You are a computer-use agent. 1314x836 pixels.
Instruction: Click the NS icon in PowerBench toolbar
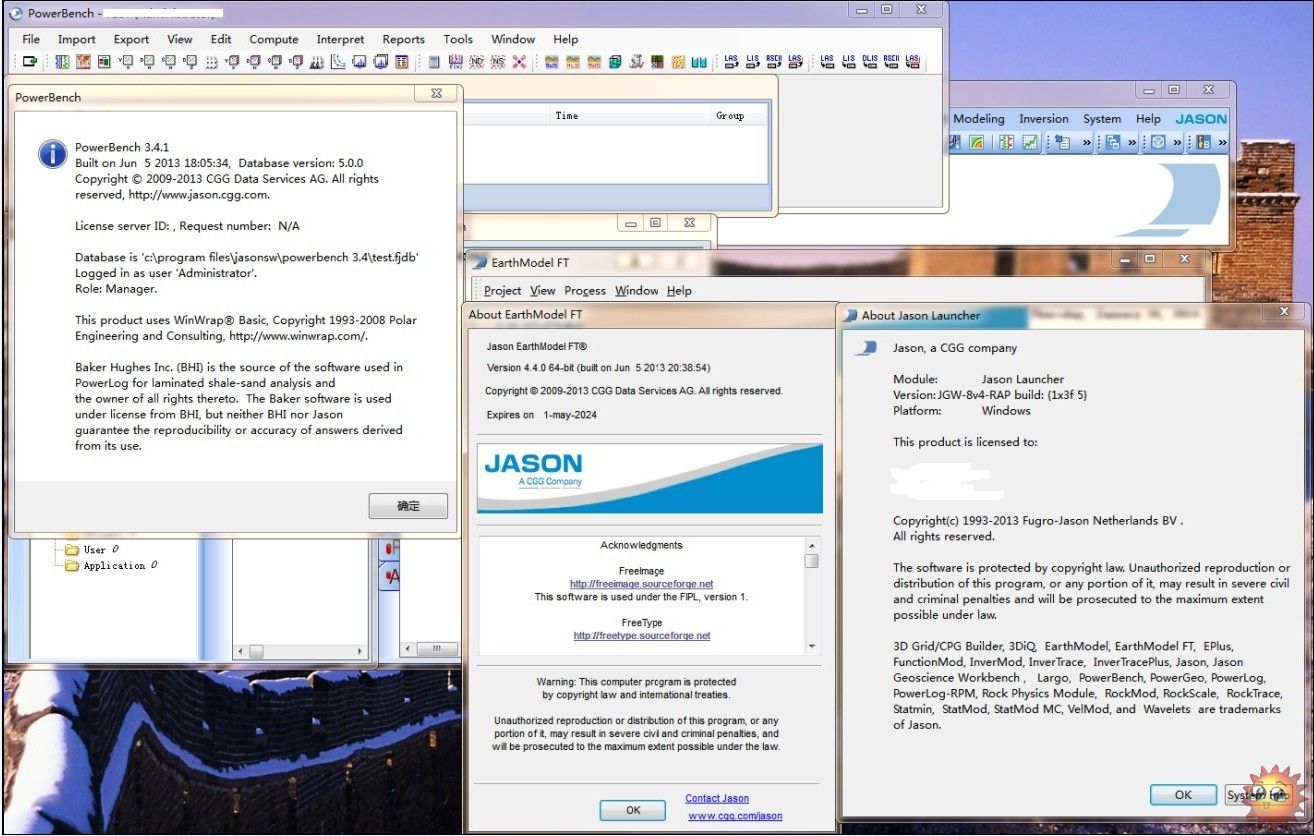click(x=497, y=62)
